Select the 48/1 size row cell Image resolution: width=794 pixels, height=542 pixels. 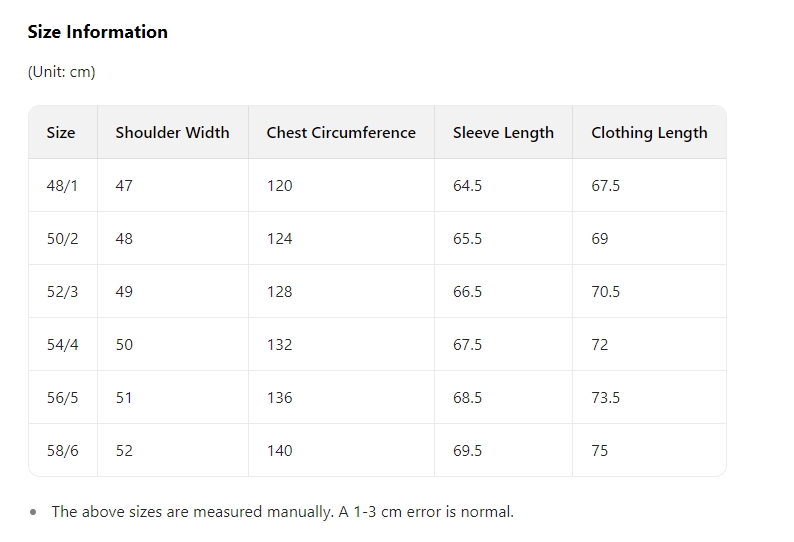pyautogui.click(x=62, y=185)
